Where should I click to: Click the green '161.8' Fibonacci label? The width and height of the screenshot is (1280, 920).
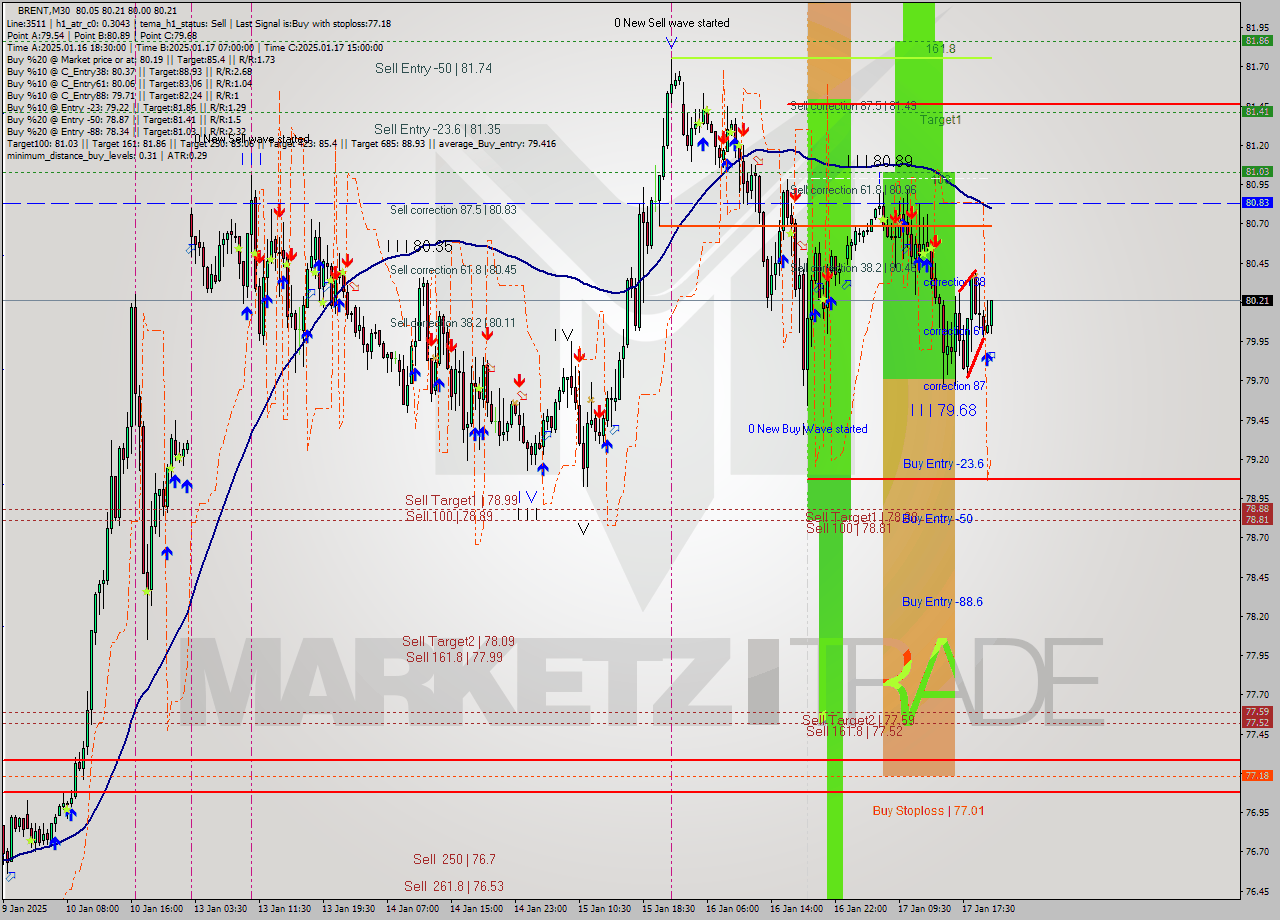[940, 48]
